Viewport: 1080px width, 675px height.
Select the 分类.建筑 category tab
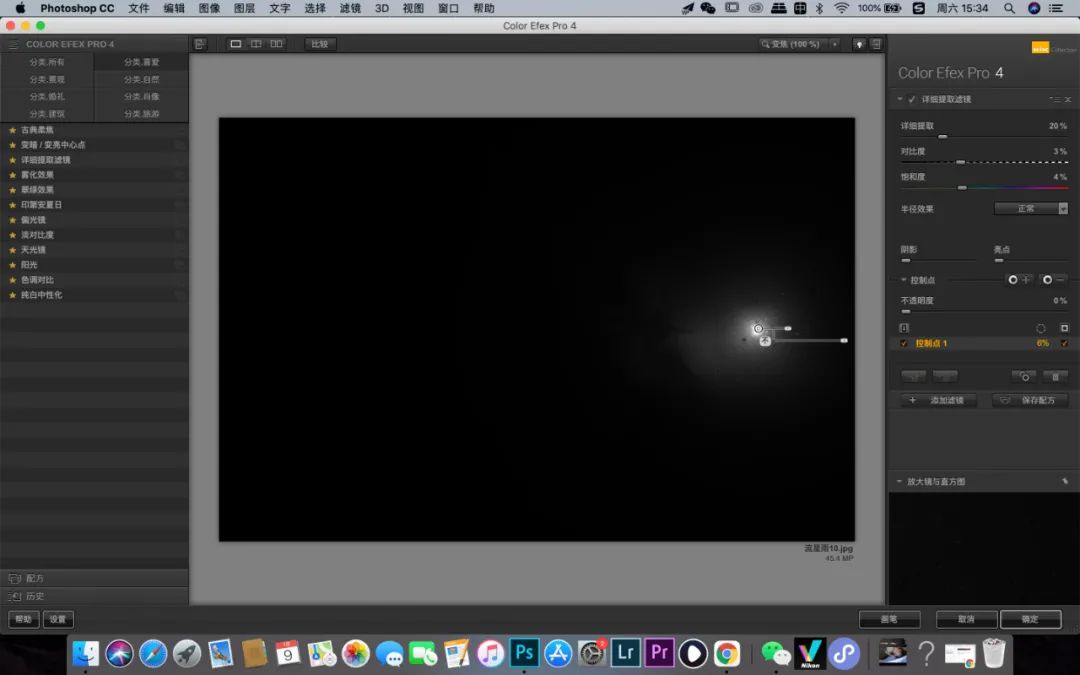(x=47, y=114)
